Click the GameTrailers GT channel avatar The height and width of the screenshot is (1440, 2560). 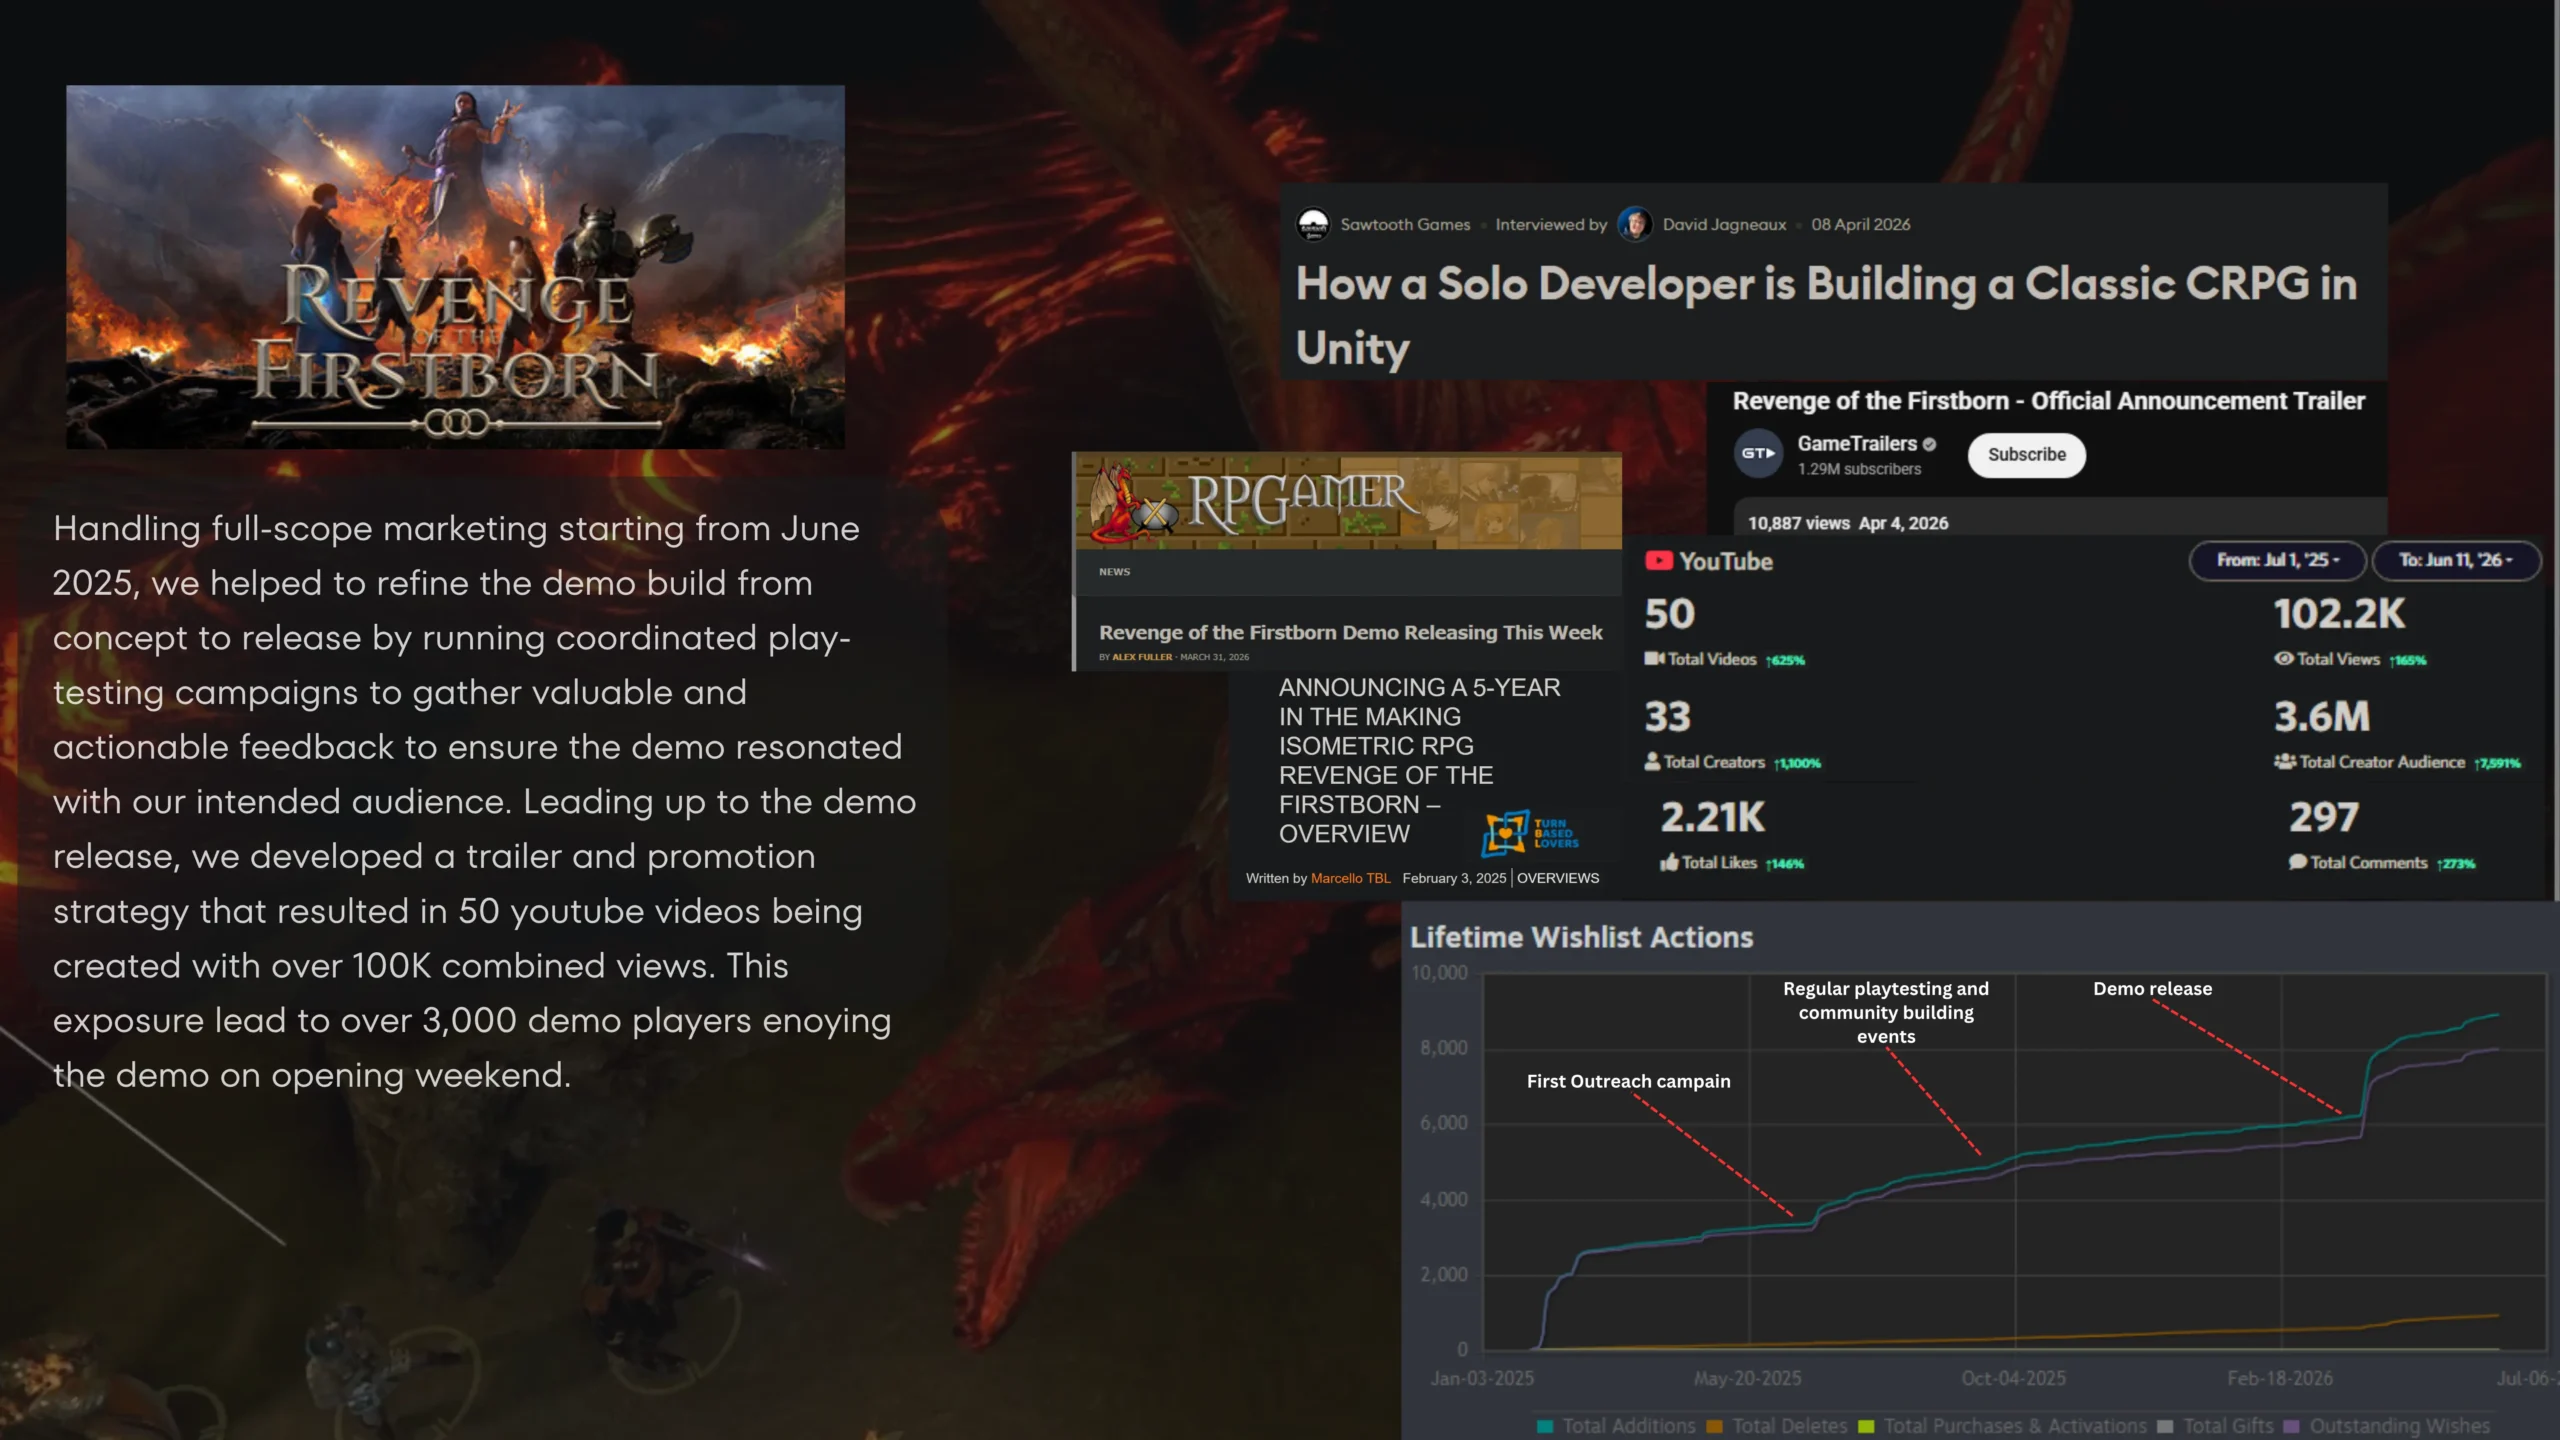point(1758,454)
